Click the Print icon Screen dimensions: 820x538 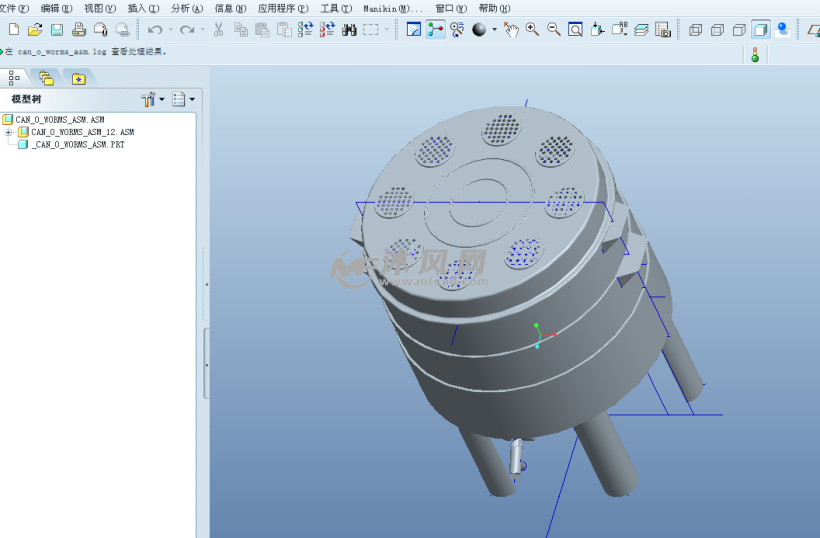click(x=79, y=30)
